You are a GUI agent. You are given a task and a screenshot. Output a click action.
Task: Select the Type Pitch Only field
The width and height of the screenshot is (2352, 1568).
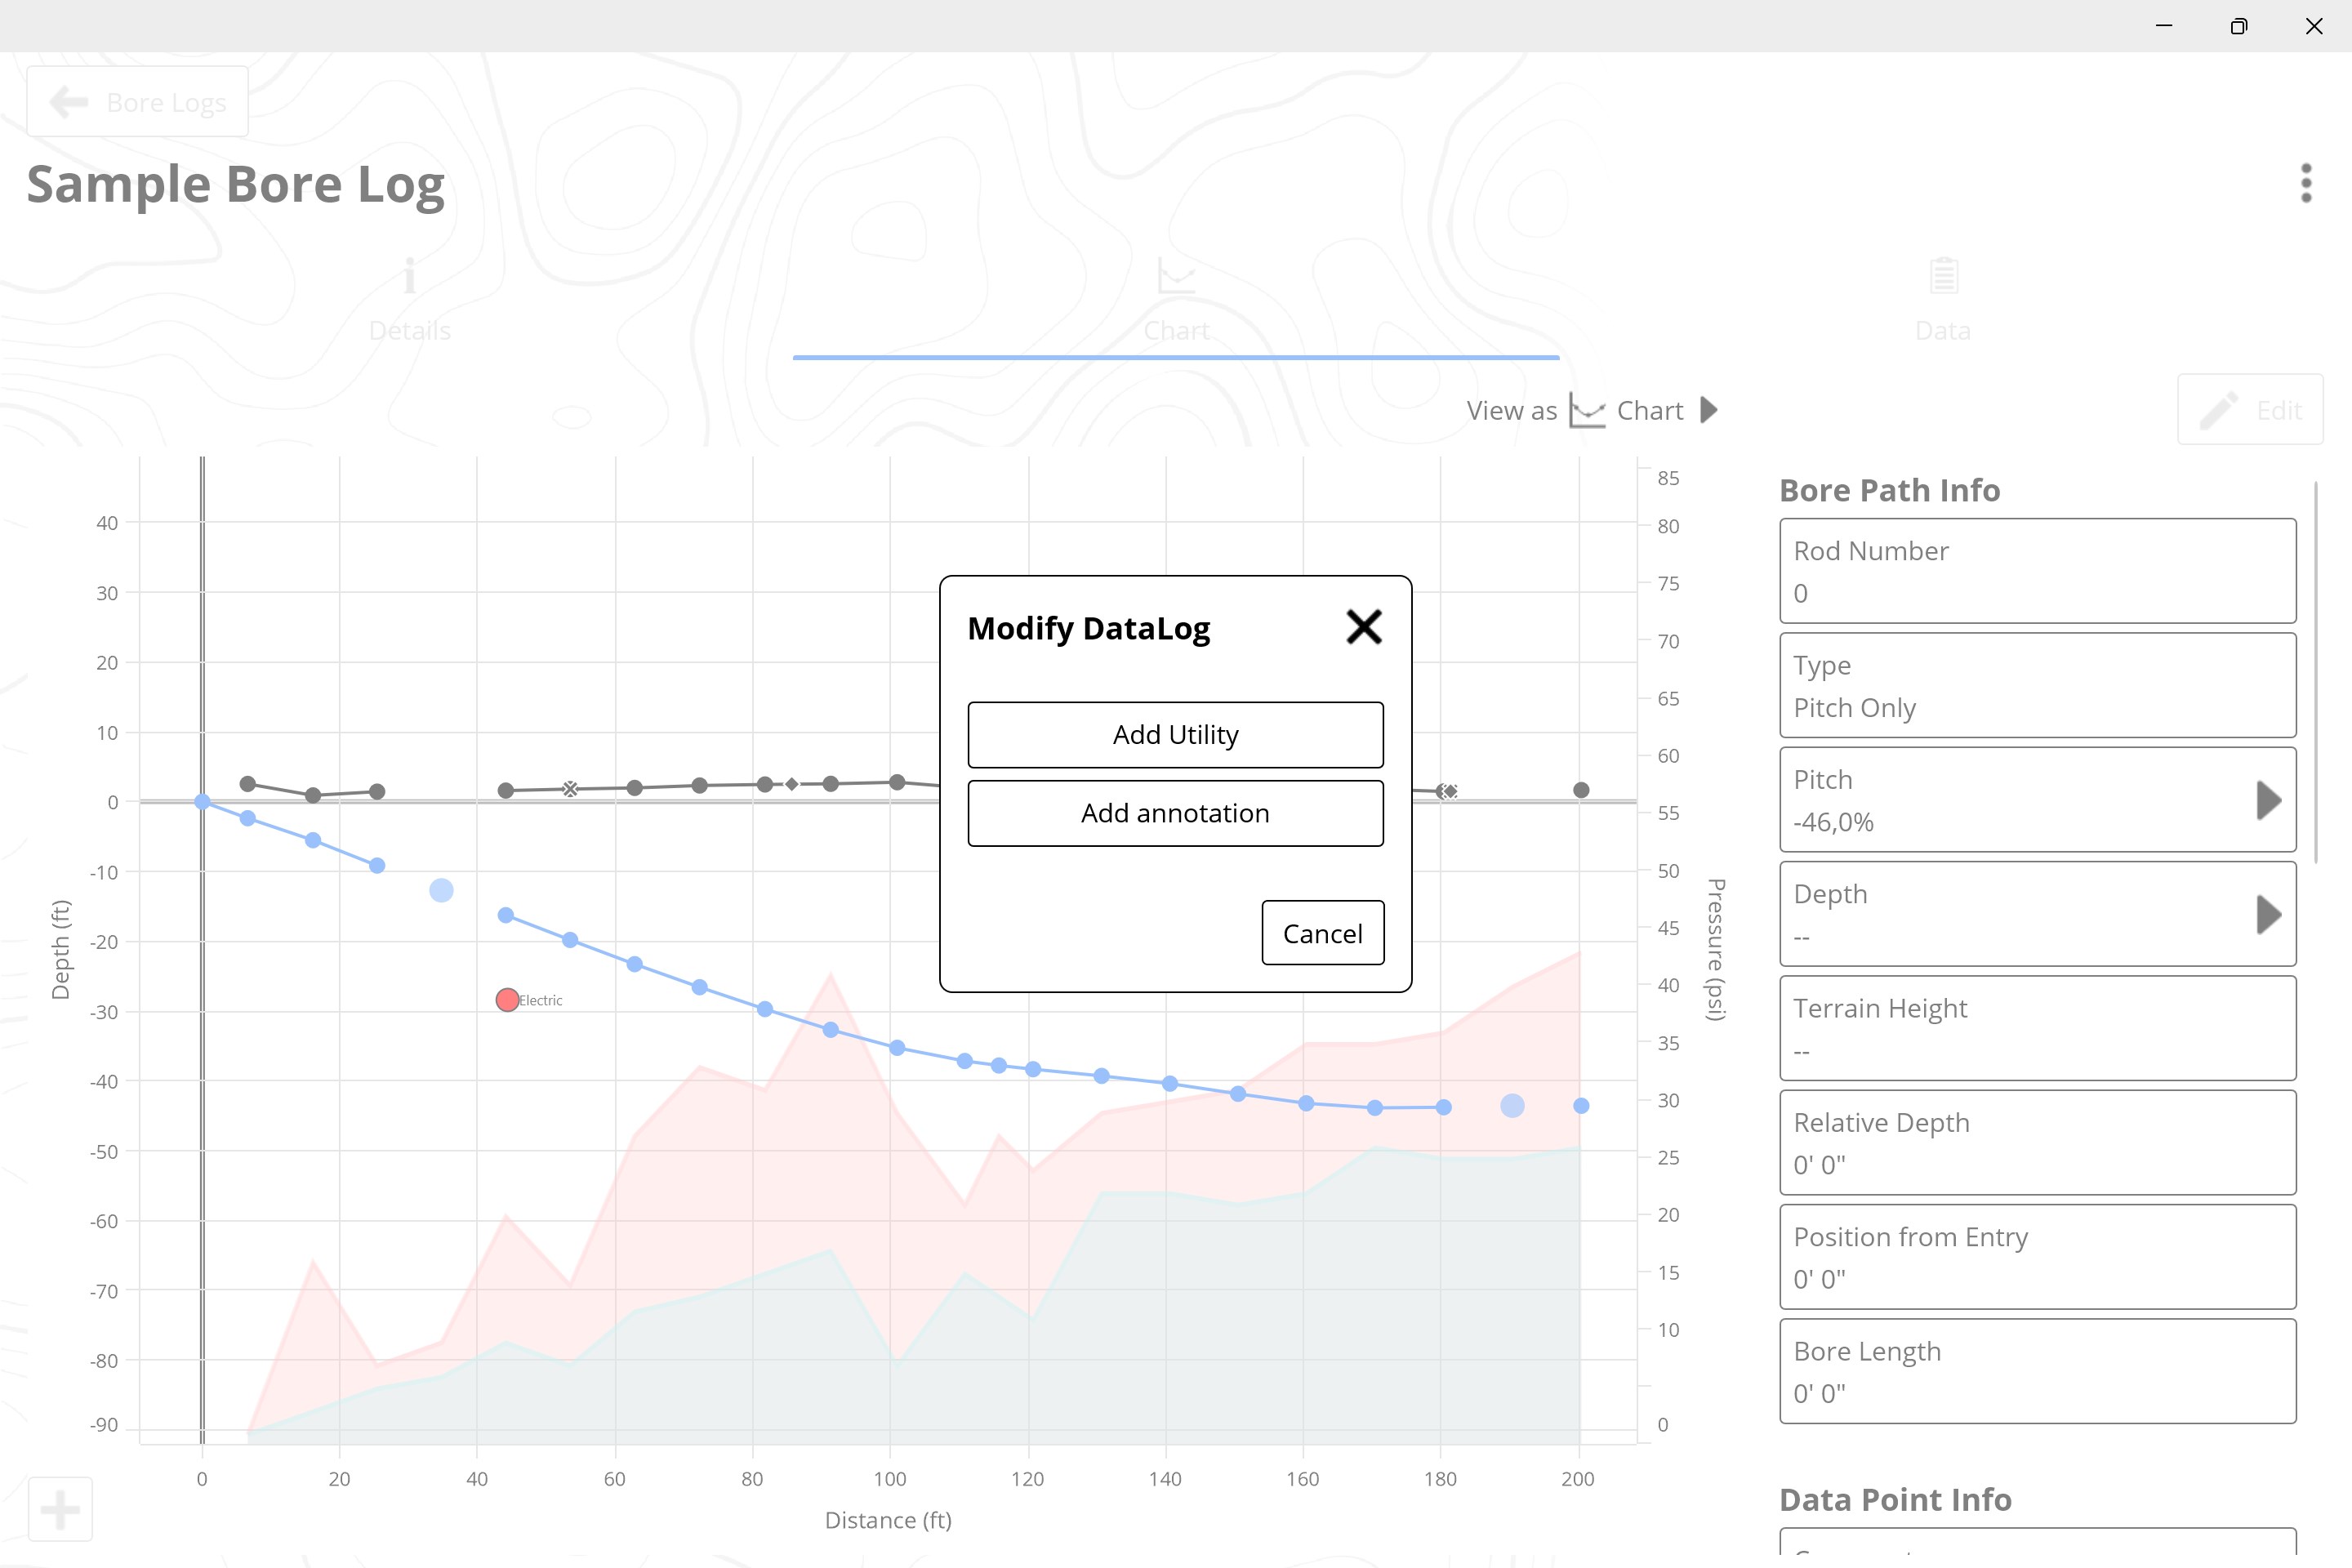tap(2037, 685)
